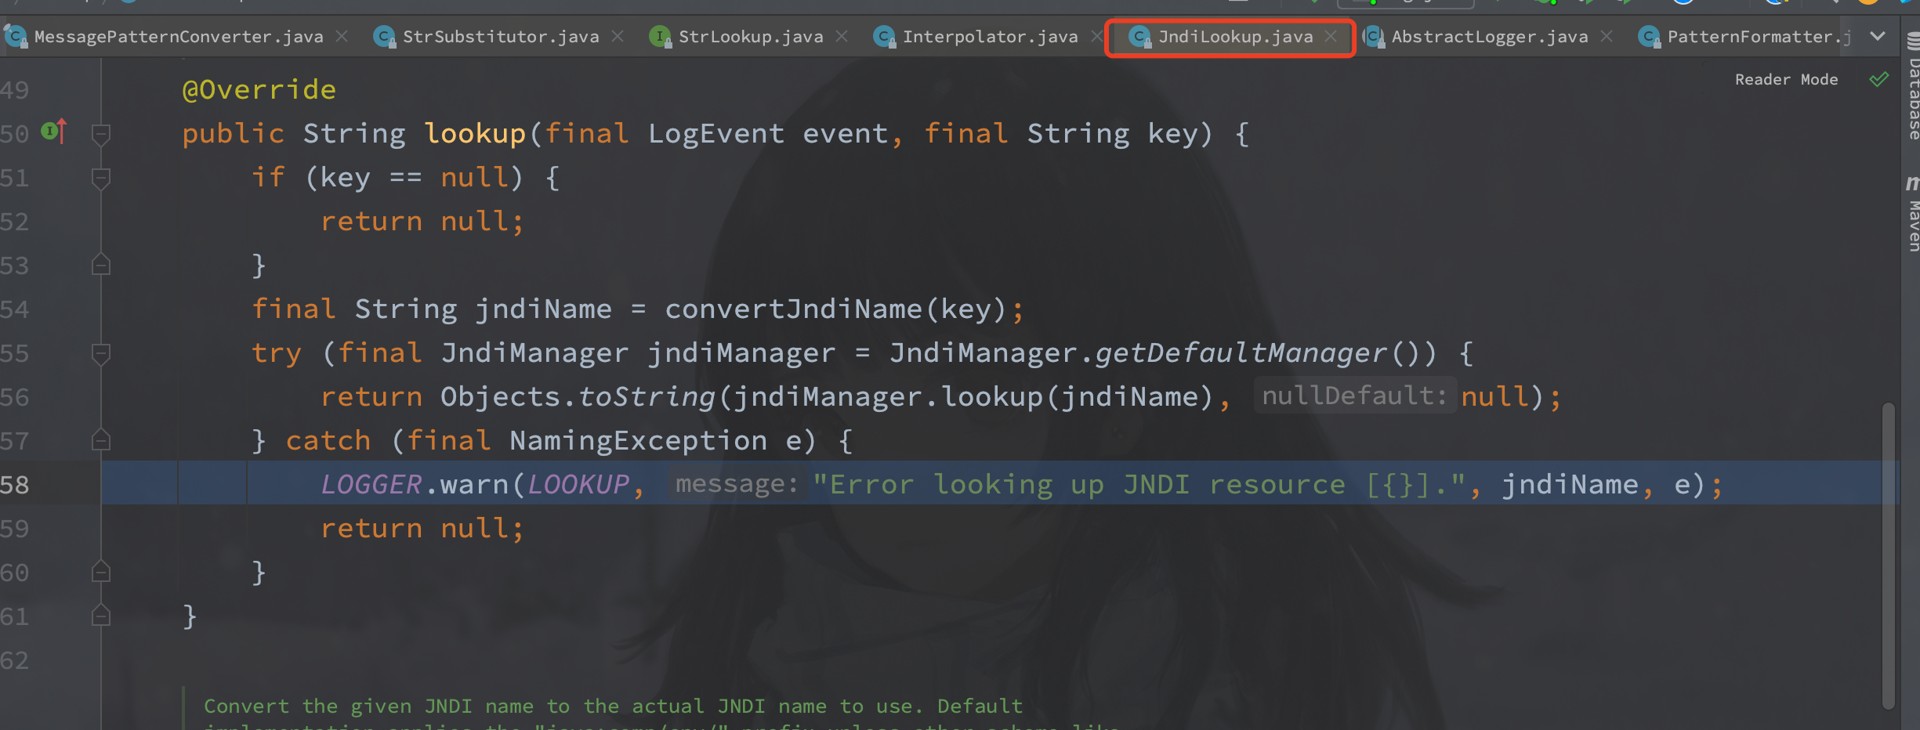
Task: Click Objects.toString on line 56
Action: 578,397
